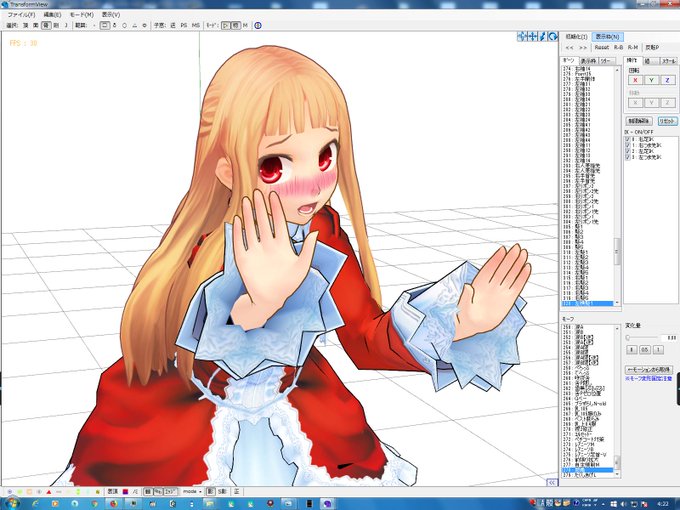Image resolution: width=680 pixels, height=510 pixels.
Task: Click the viewport pan cross-arrows icon
Action: coord(533,37)
